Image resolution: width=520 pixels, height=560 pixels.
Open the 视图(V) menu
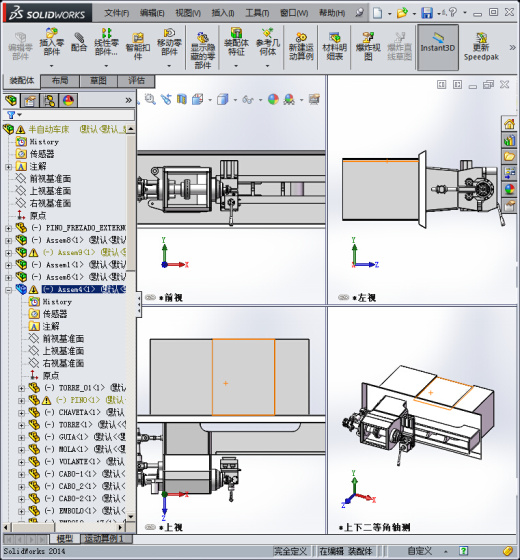(x=188, y=13)
